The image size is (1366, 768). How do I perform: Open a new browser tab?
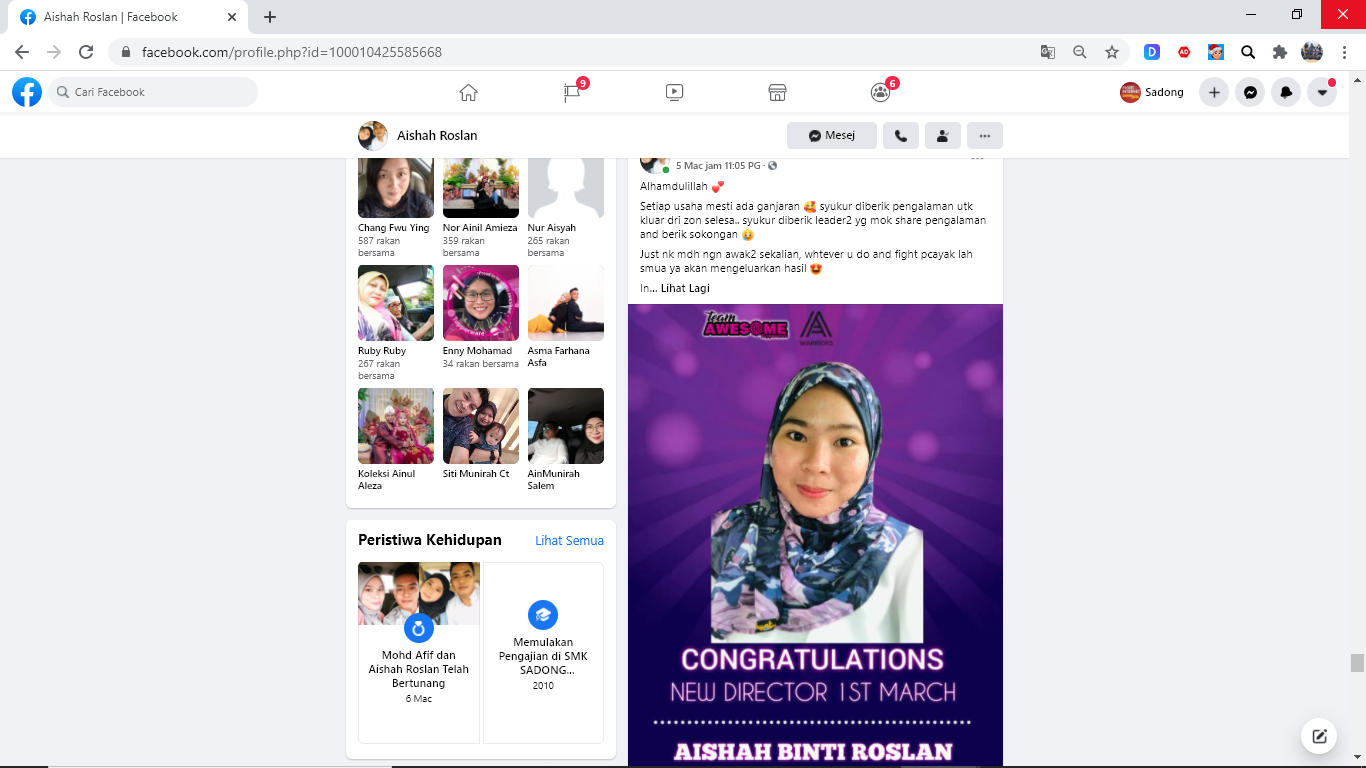pos(270,17)
